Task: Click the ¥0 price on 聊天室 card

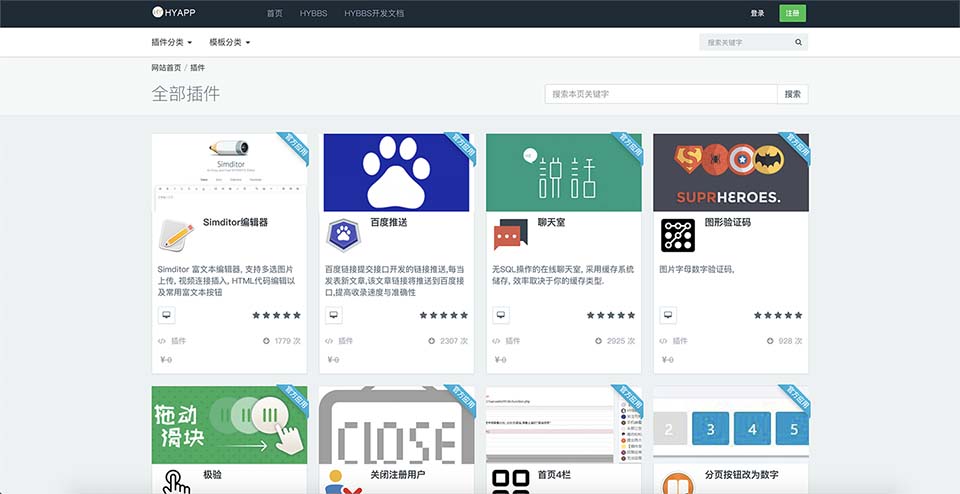Action: 500,360
